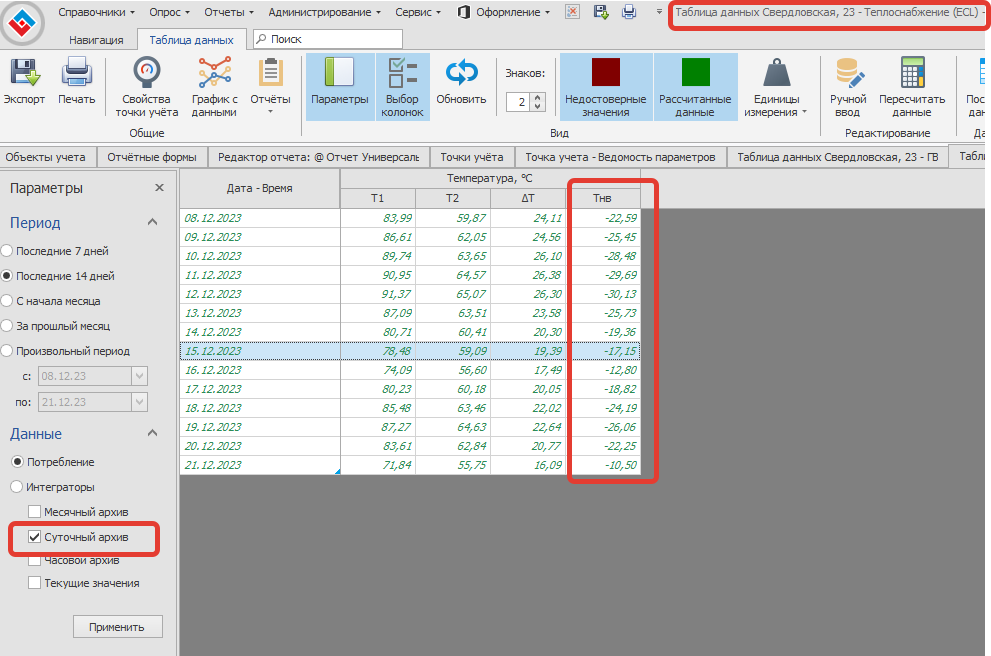Click the Экспорт save icon
This screenshot has height=656, width=991.
24,72
